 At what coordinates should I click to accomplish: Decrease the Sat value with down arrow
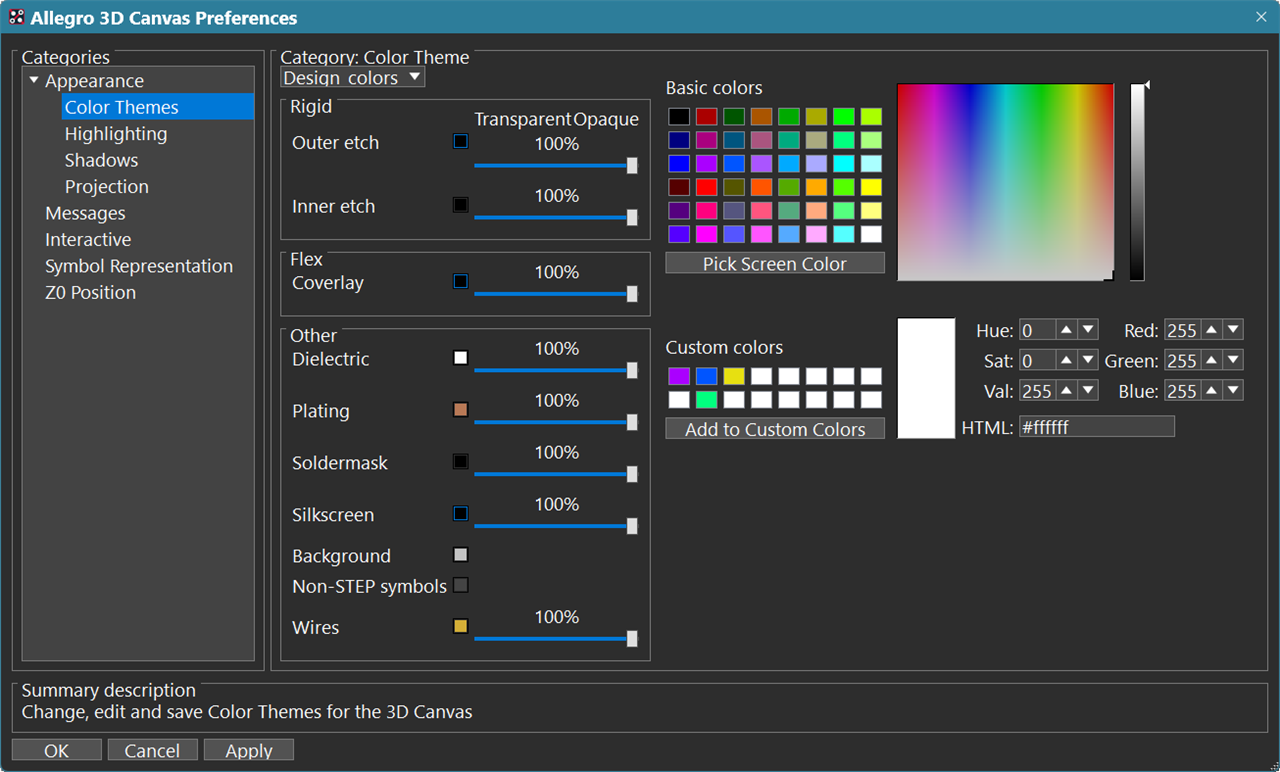[1088, 360]
